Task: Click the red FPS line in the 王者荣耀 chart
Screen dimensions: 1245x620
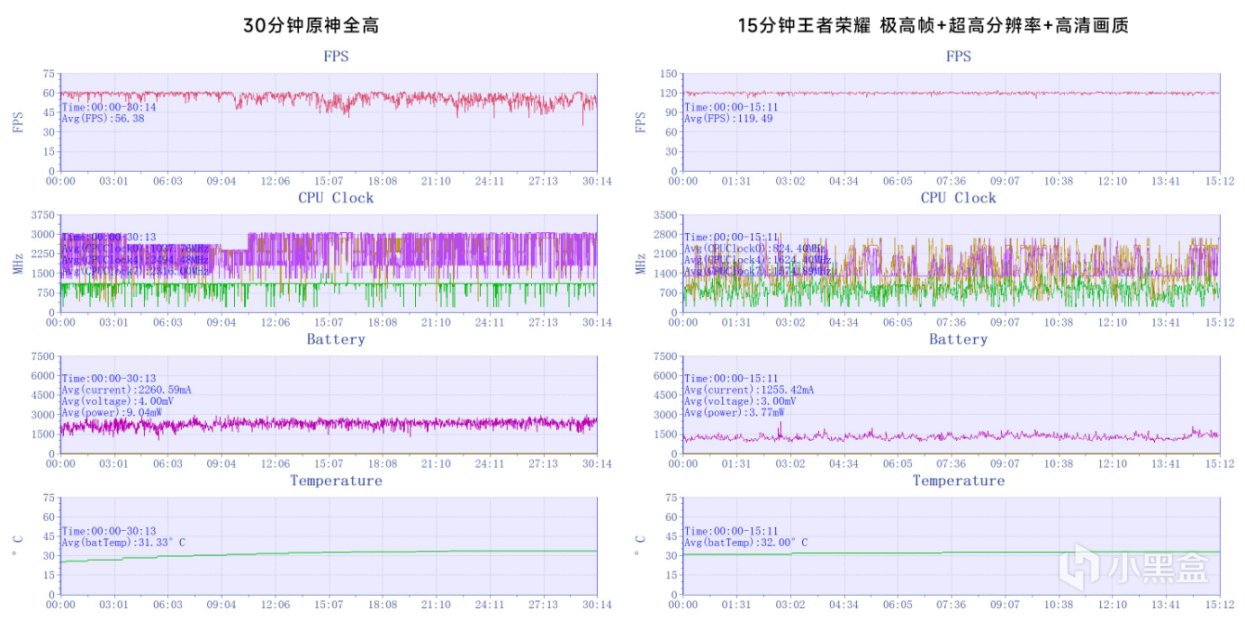Action: (950, 93)
